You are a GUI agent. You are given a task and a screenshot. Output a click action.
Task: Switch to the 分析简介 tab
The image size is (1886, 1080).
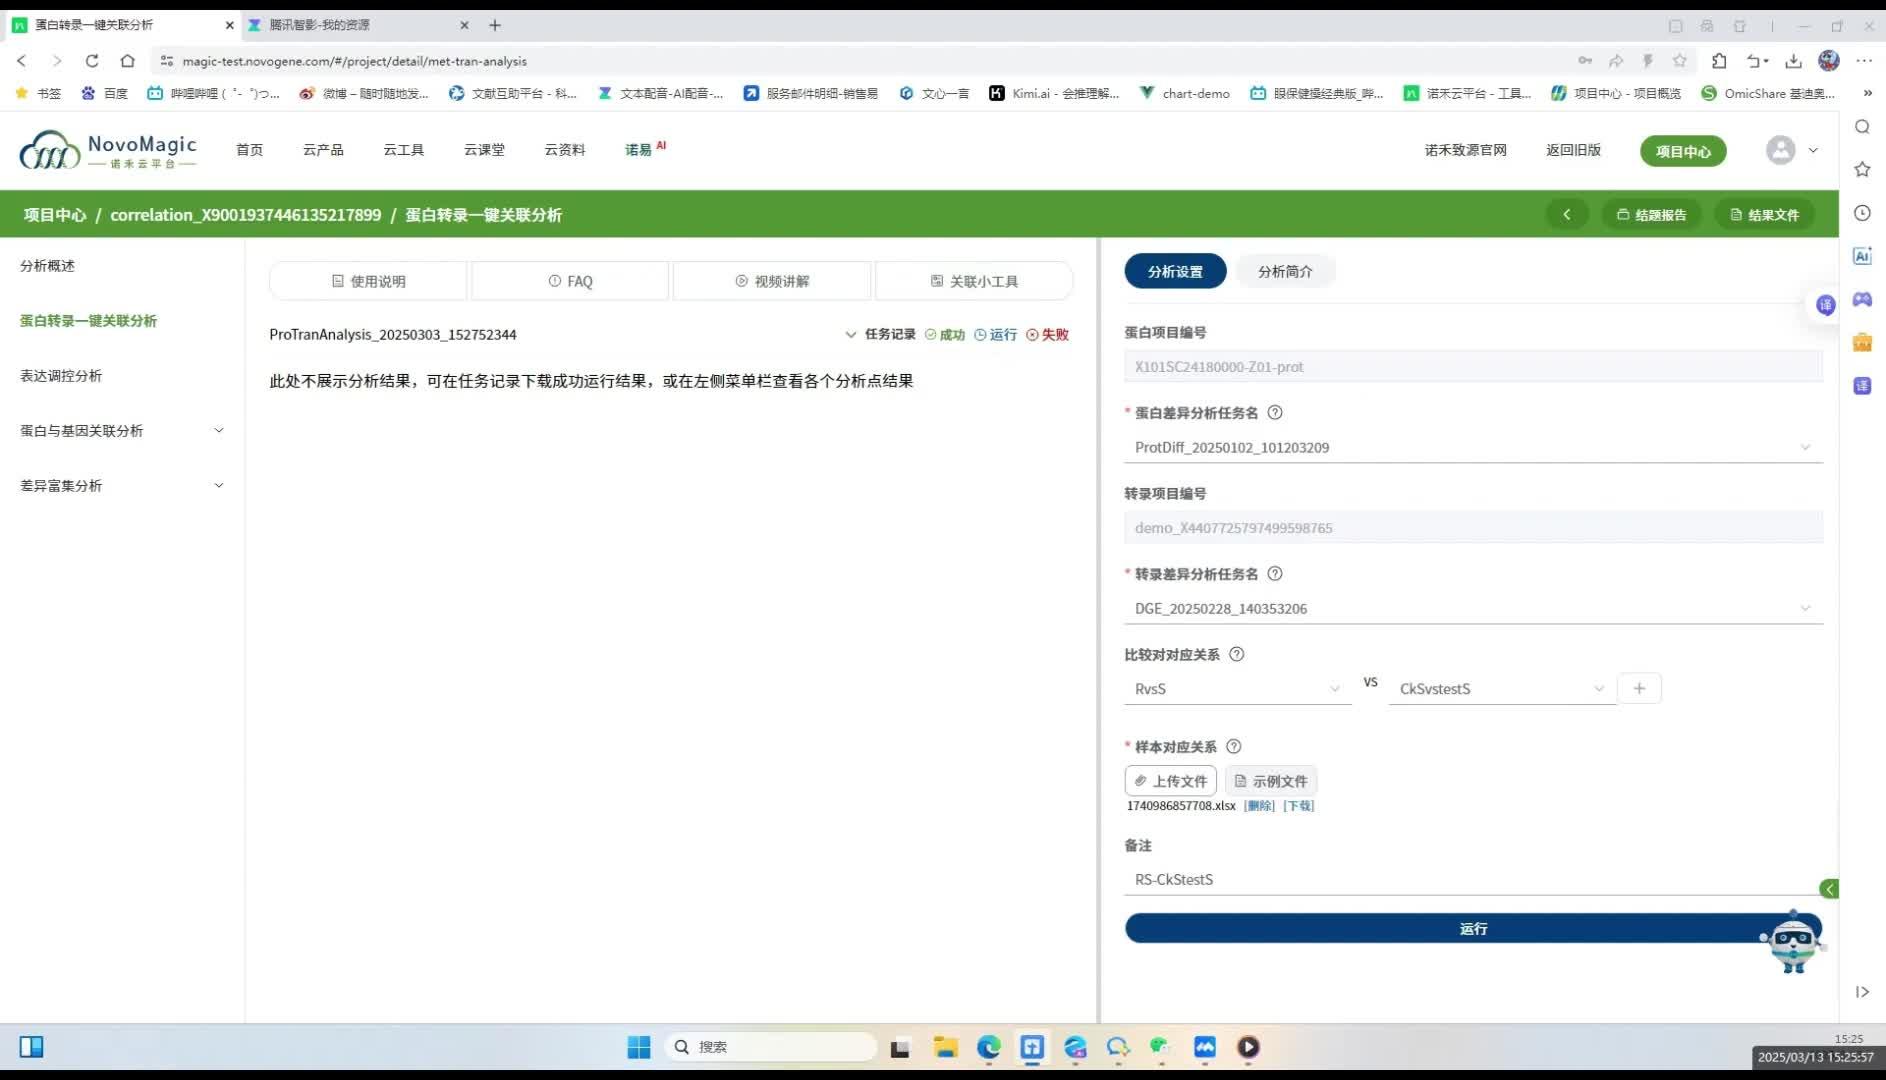point(1285,271)
